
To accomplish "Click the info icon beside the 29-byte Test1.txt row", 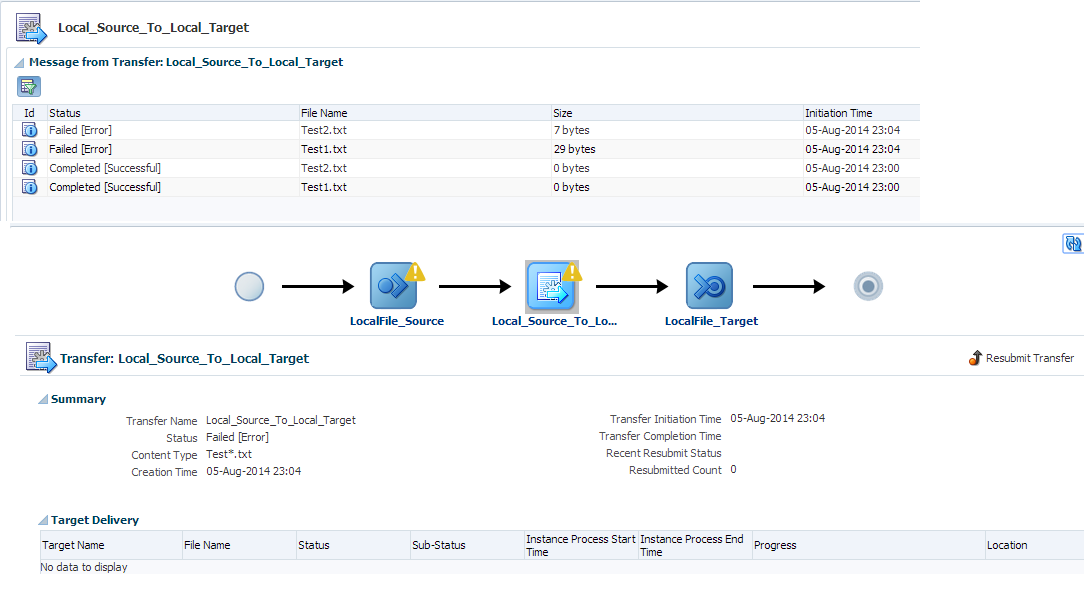I will (x=29, y=148).
